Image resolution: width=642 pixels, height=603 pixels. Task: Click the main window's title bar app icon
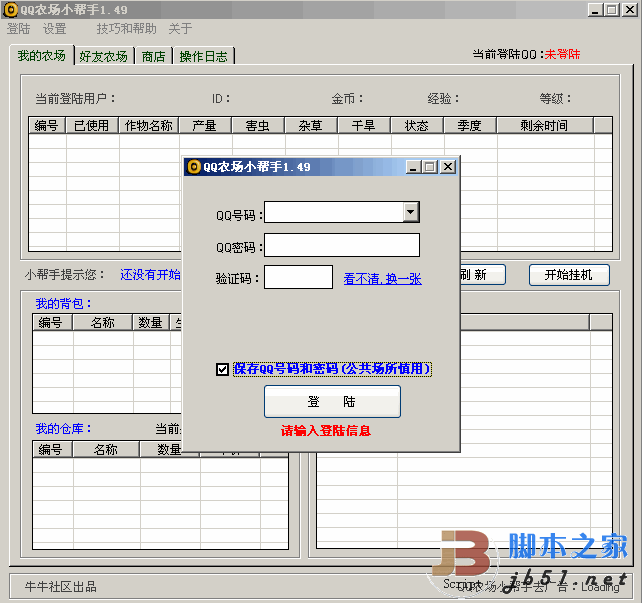click(x=10, y=9)
